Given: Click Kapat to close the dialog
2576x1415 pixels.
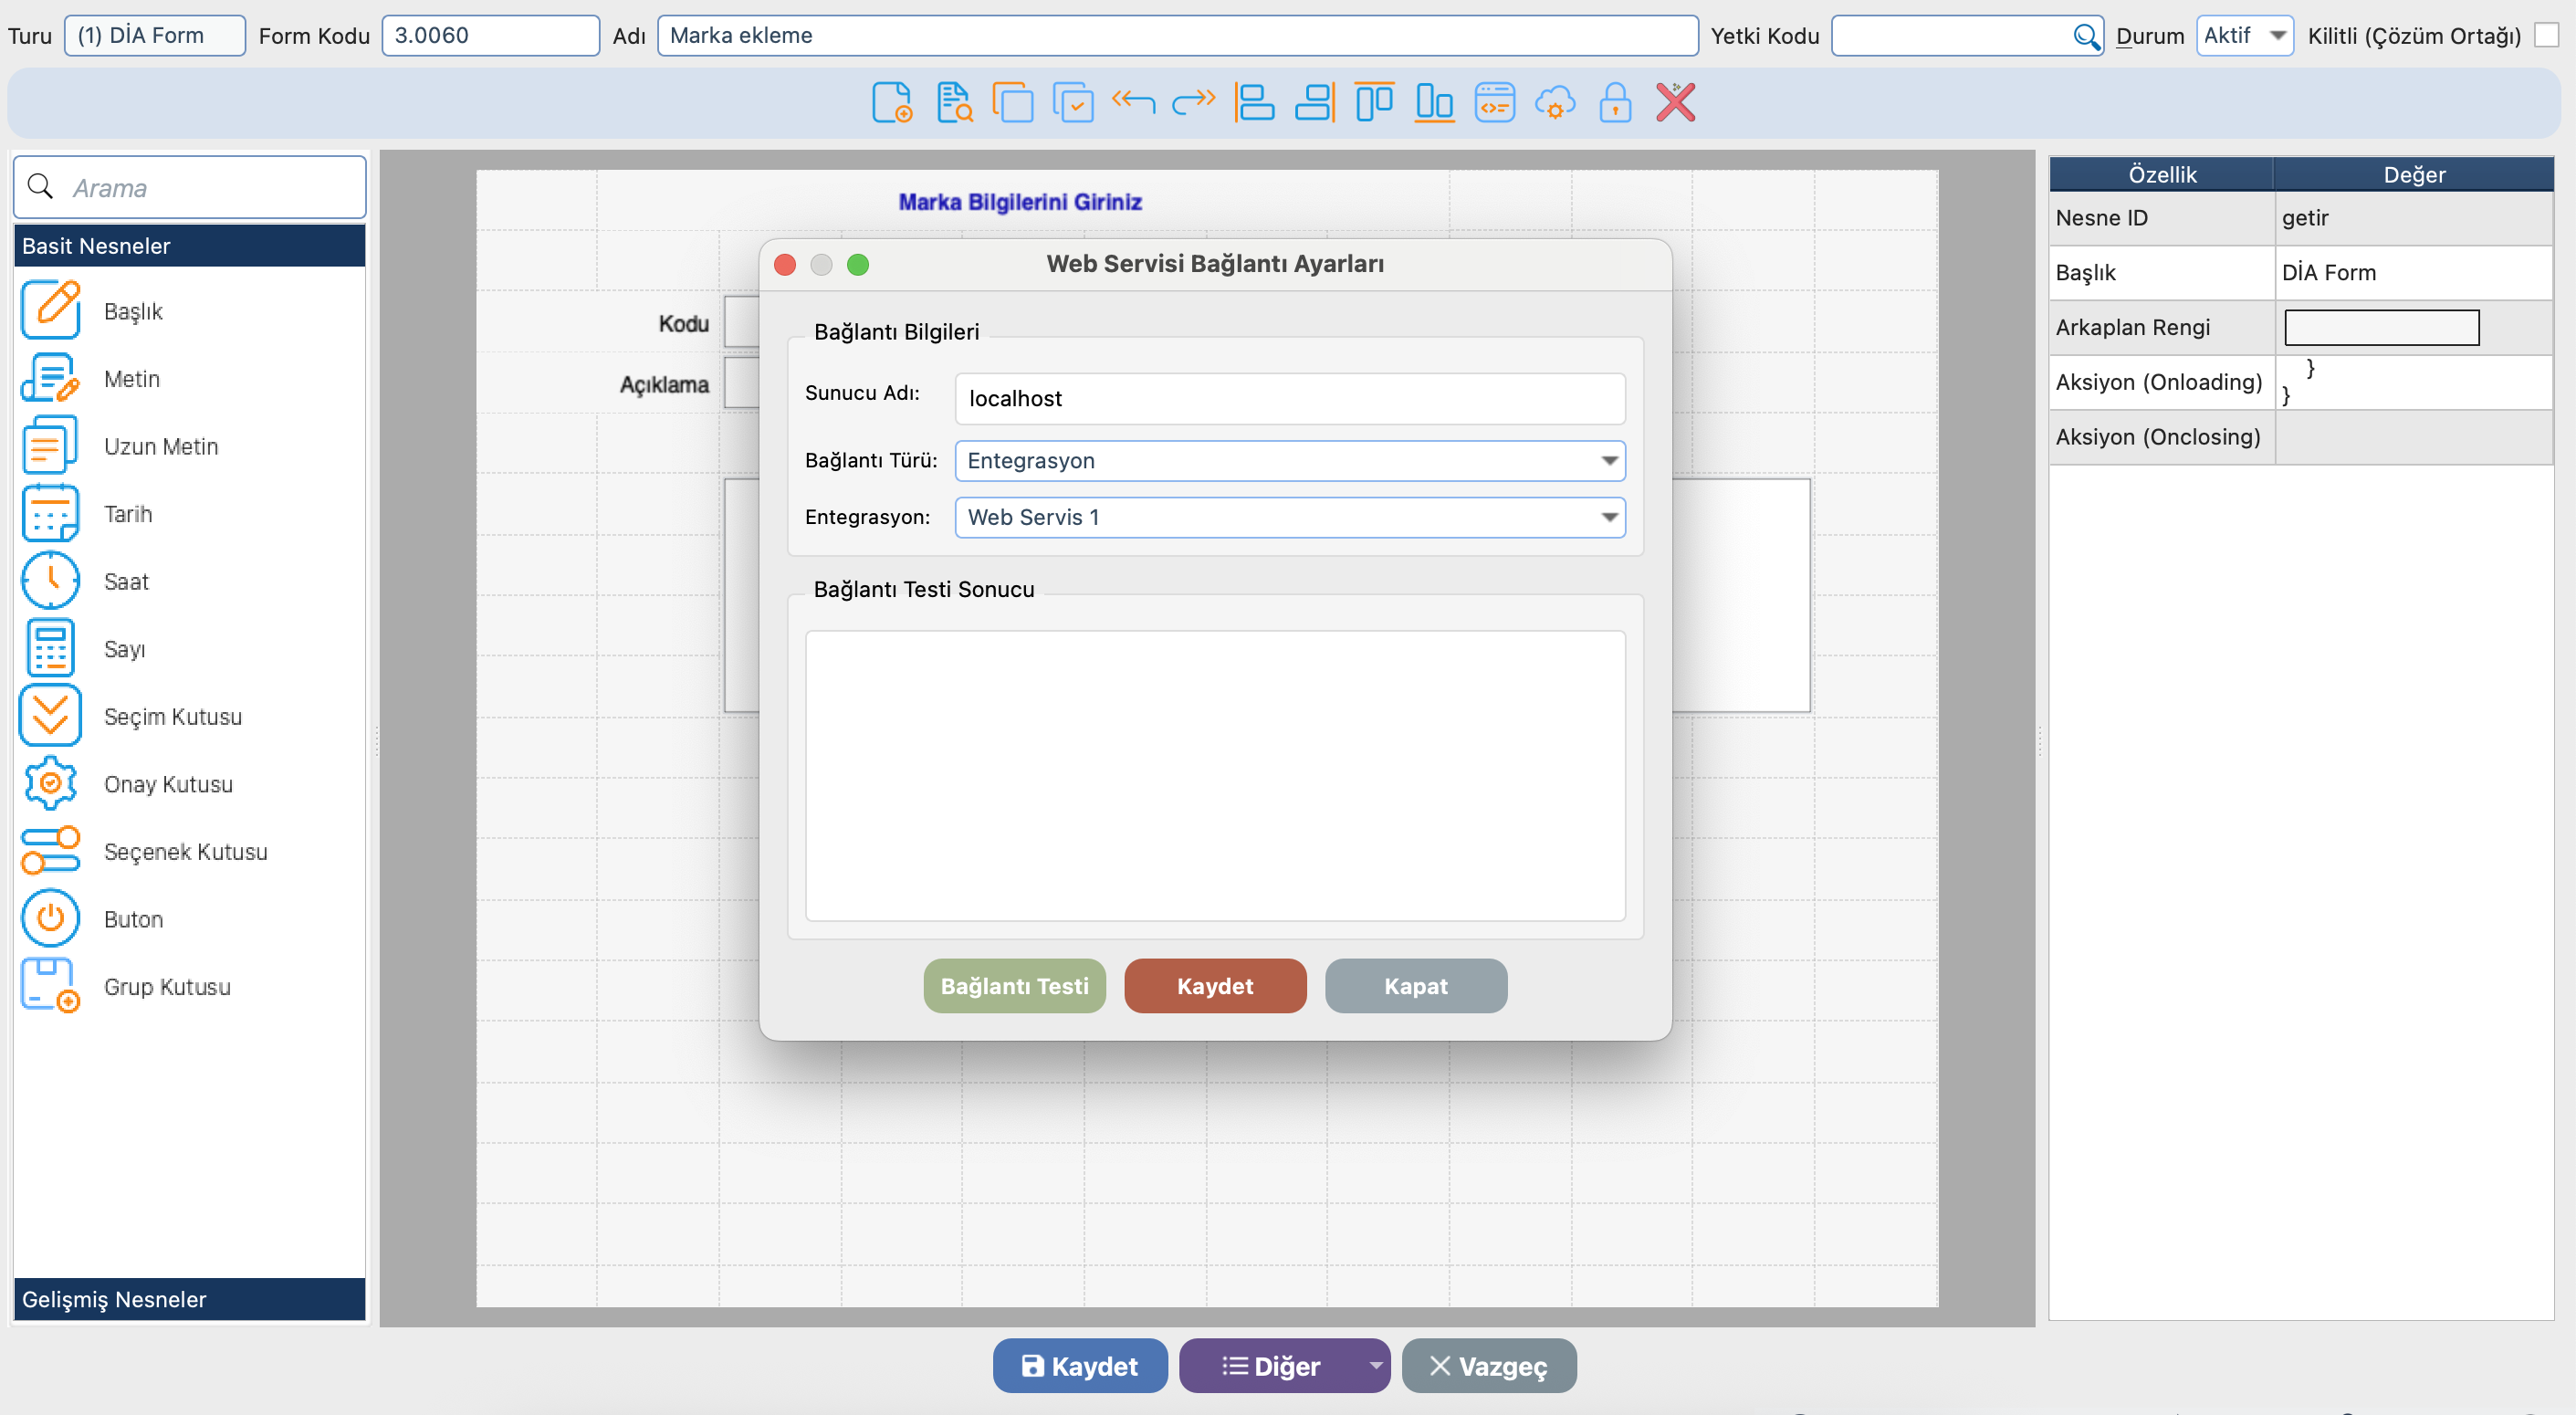Looking at the screenshot, I should click(1415, 986).
